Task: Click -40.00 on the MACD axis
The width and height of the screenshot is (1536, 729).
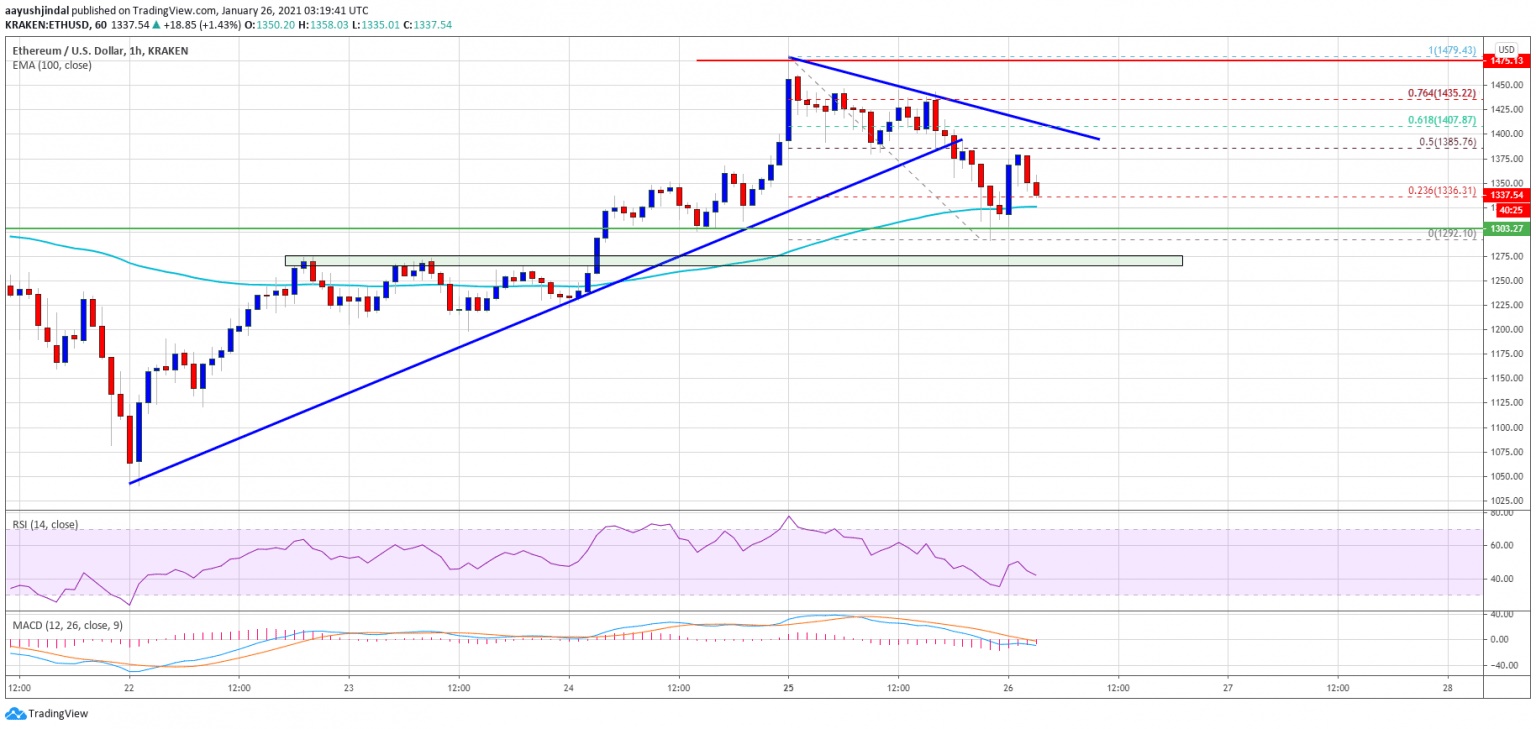Action: pos(1505,664)
